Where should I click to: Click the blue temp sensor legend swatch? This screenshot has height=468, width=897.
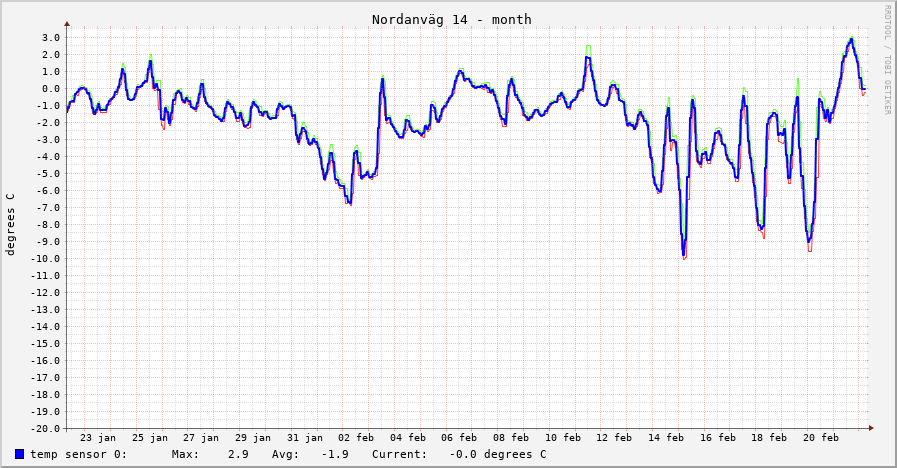[x=20, y=455]
